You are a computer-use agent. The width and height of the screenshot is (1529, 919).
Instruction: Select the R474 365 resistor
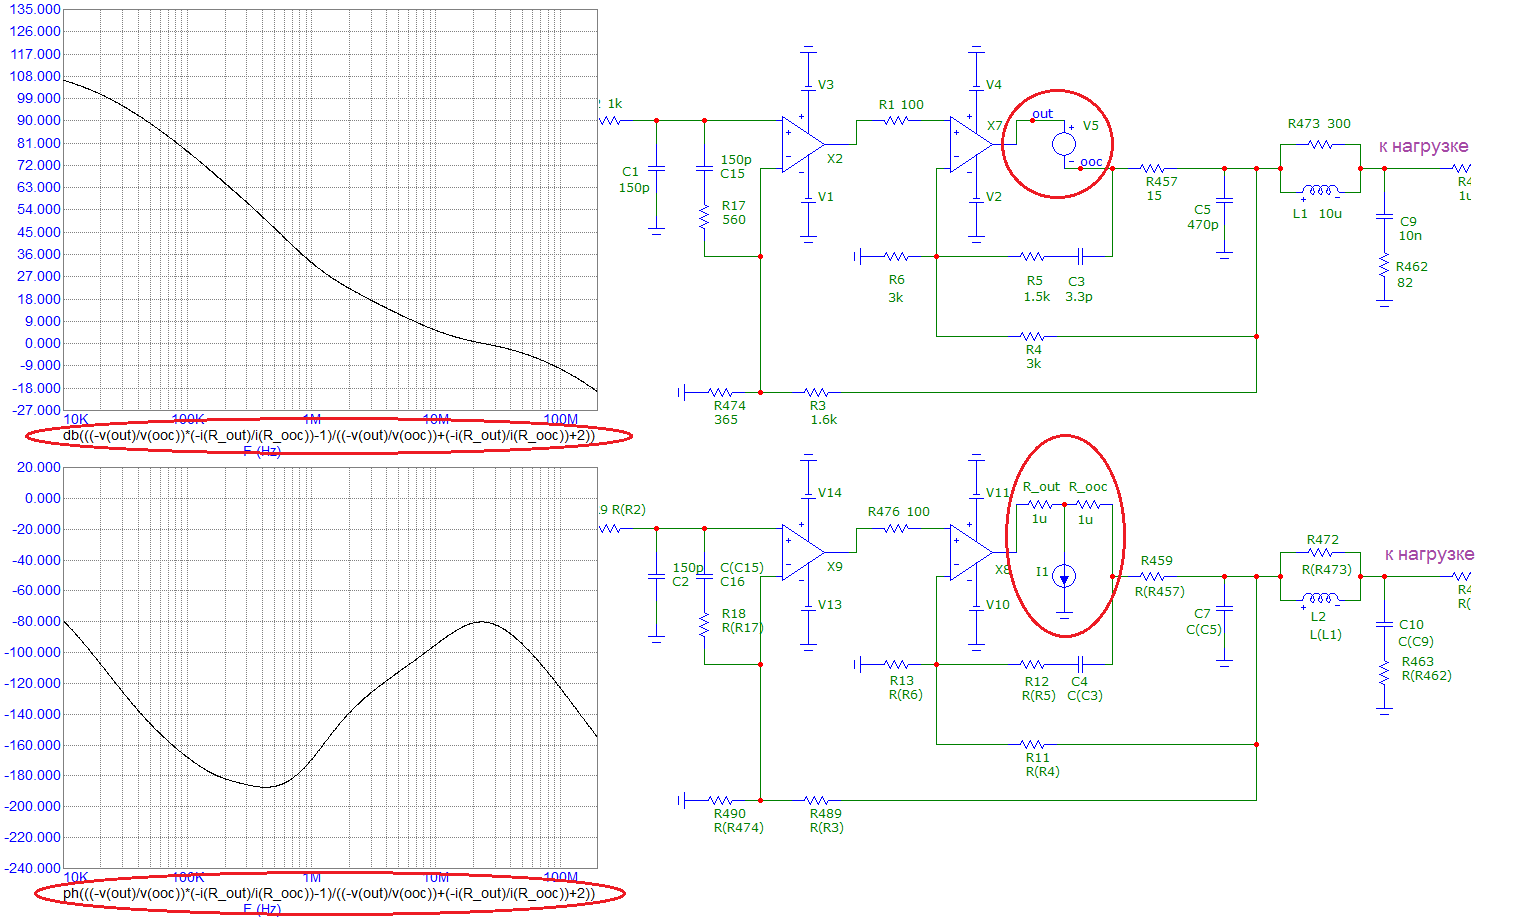pos(721,392)
